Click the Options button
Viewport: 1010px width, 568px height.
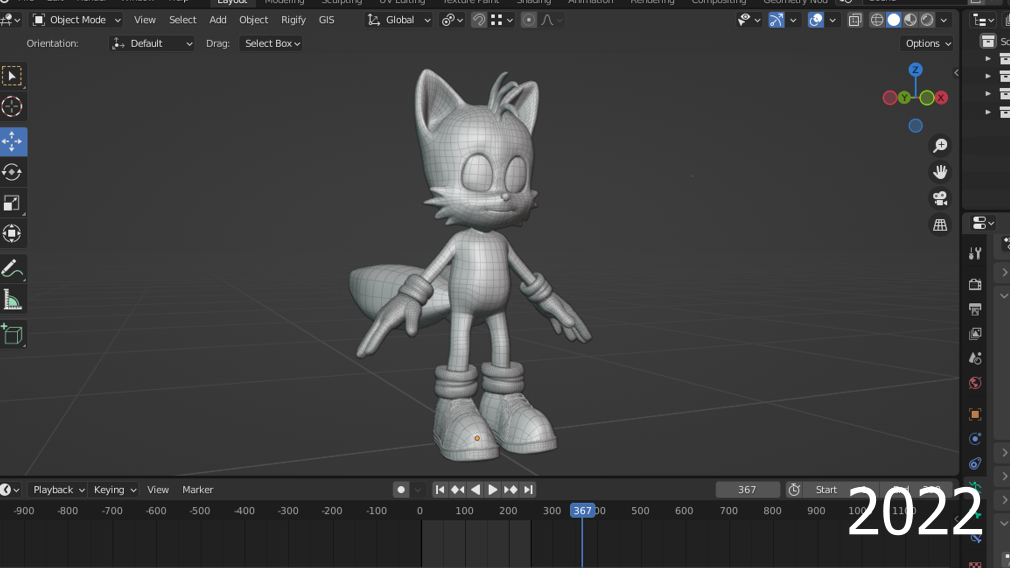(927, 43)
